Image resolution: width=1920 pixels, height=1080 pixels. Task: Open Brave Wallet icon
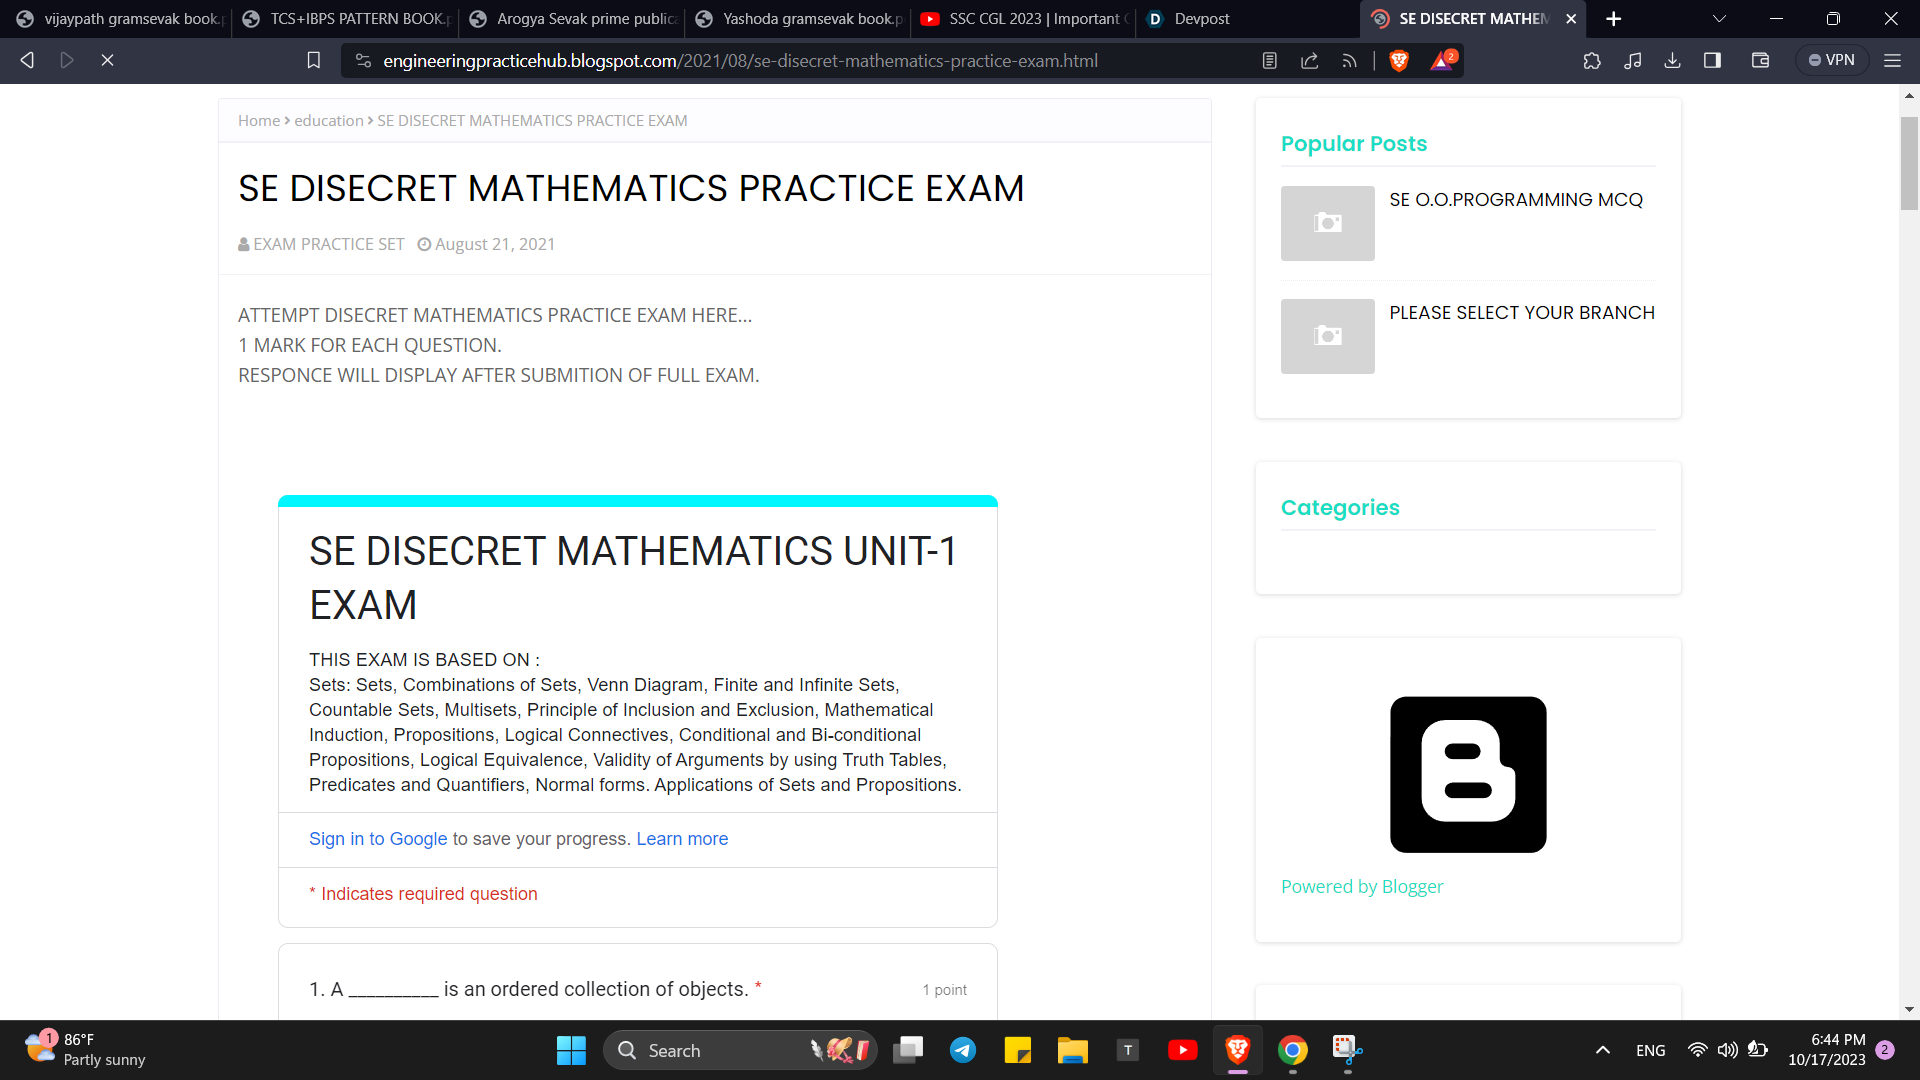click(1760, 61)
